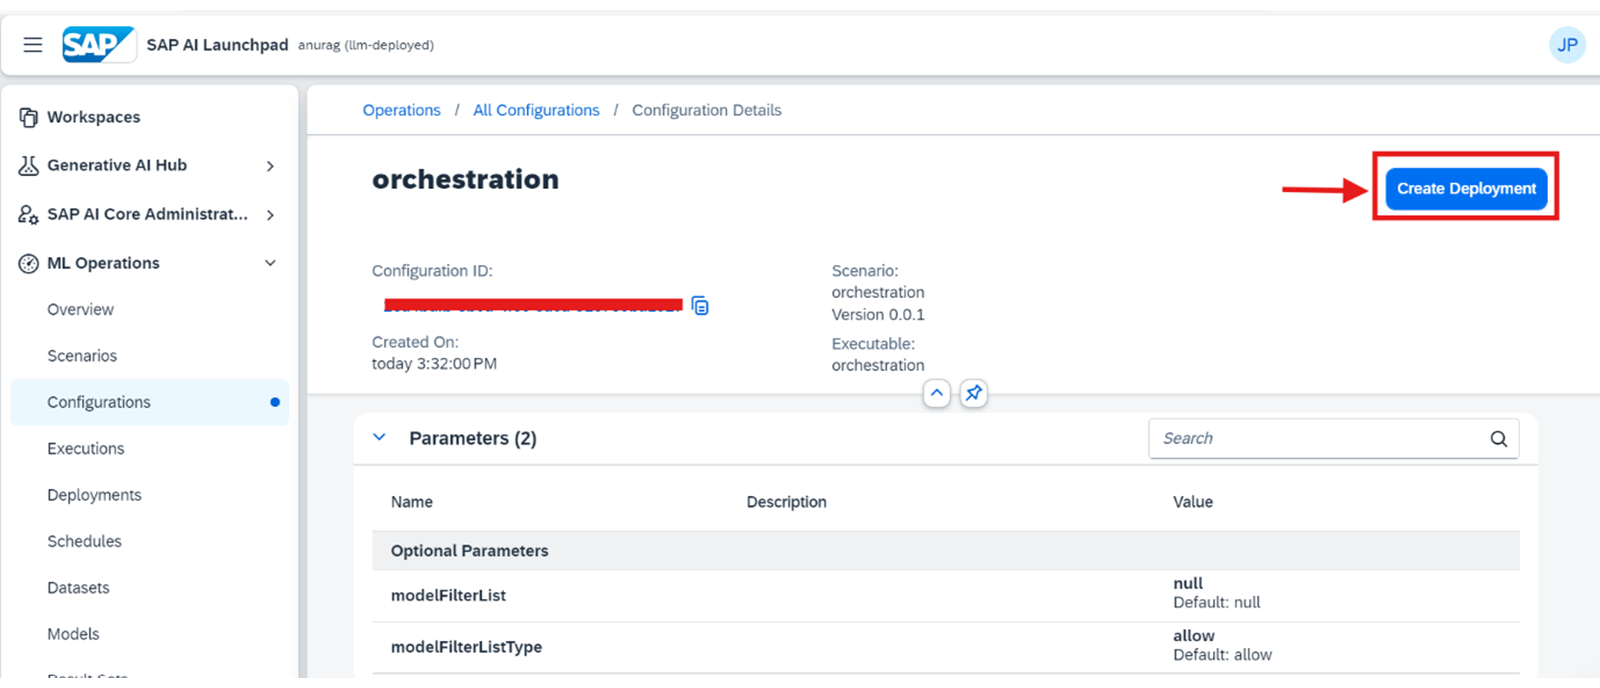Click the Name column header
This screenshot has height=688, width=1600.
click(412, 502)
